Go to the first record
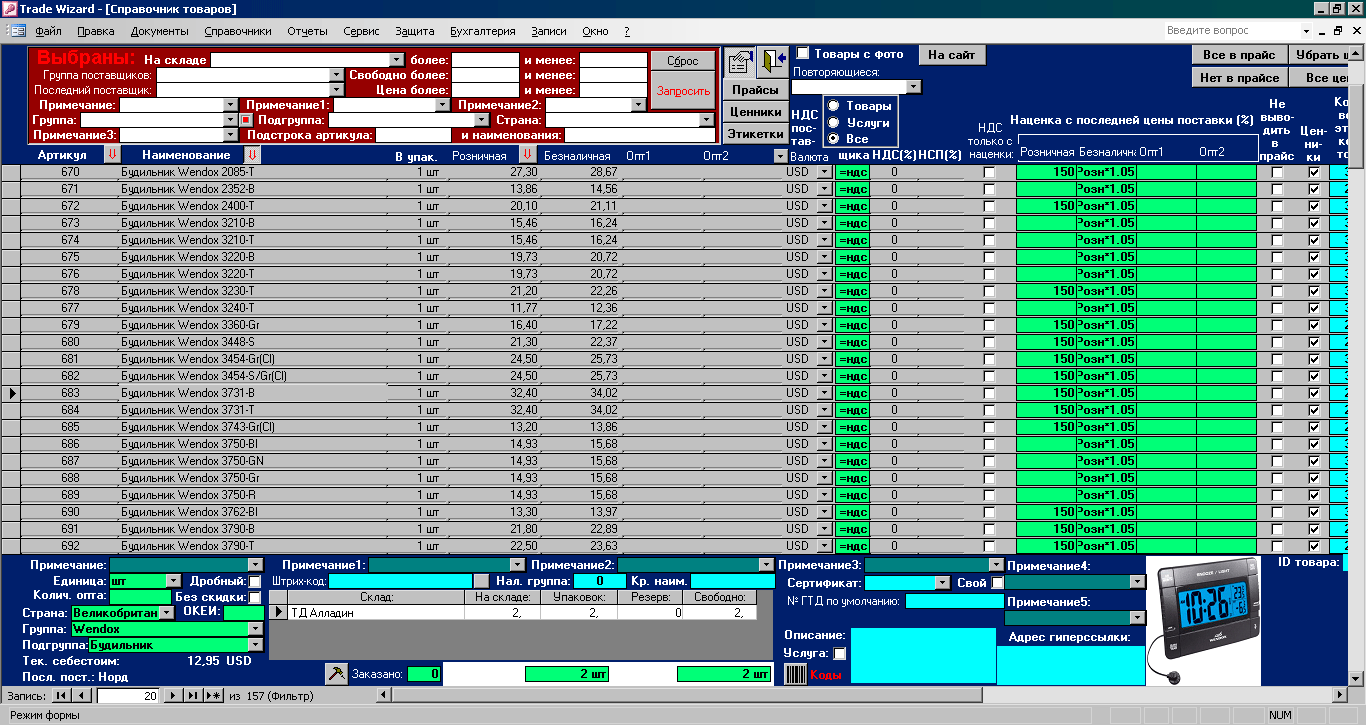 pos(62,695)
